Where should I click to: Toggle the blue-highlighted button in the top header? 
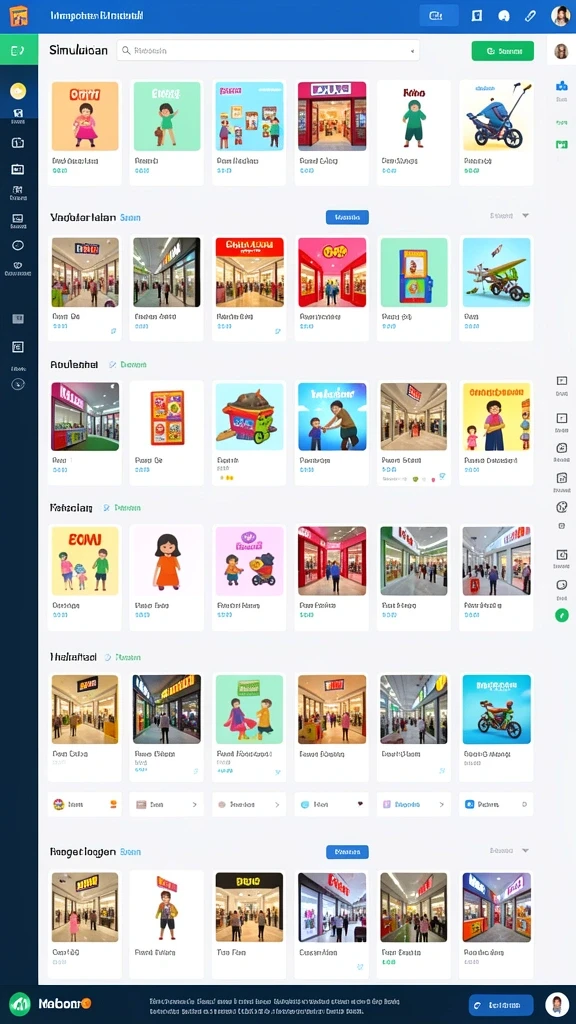(438, 16)
